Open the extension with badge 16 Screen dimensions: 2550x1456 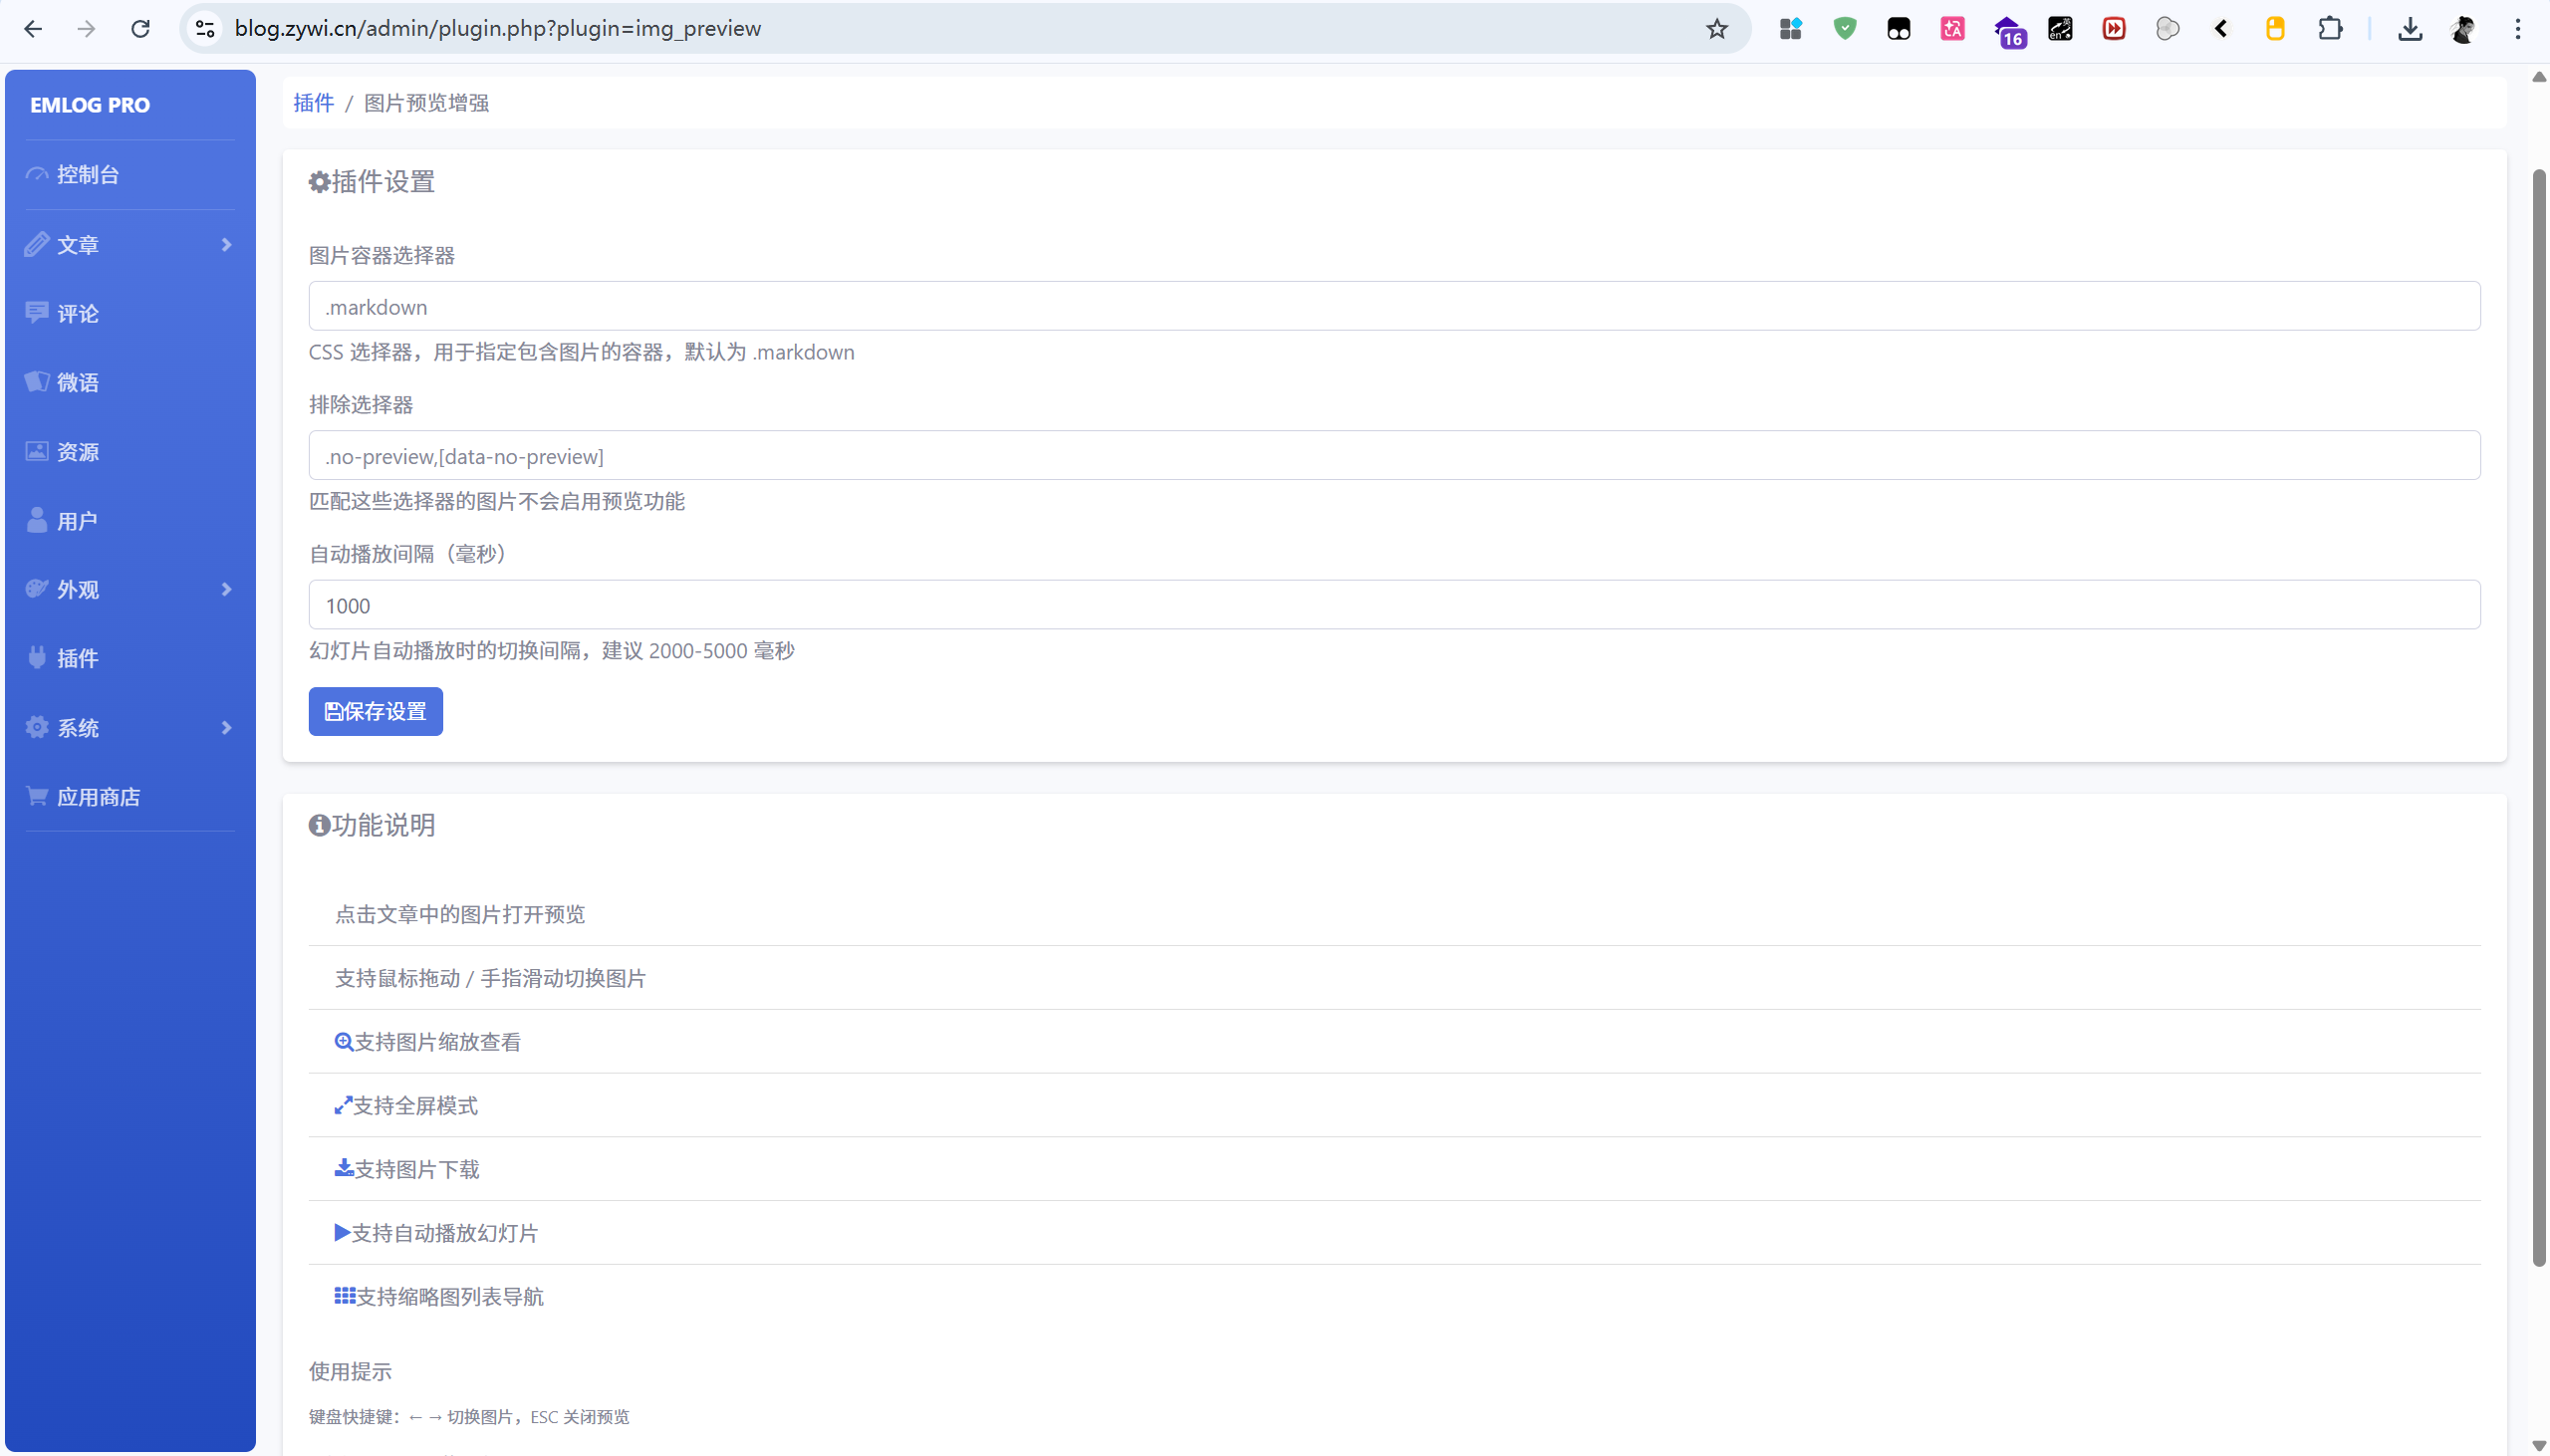tap(2008, 31)
